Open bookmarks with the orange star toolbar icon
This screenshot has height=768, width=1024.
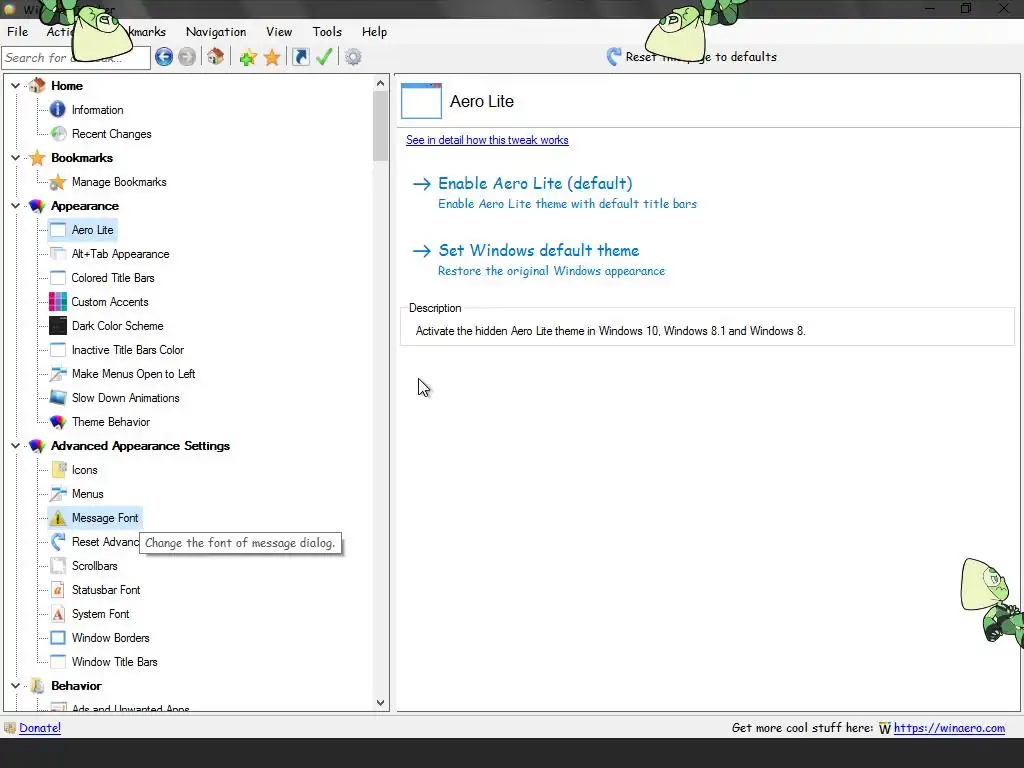(272, 57)
